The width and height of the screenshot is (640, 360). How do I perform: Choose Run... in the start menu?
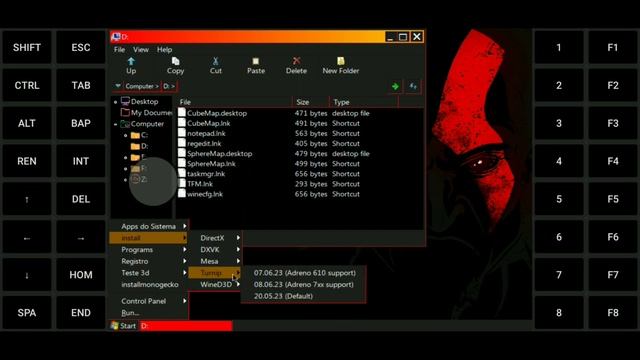[149, 313]
